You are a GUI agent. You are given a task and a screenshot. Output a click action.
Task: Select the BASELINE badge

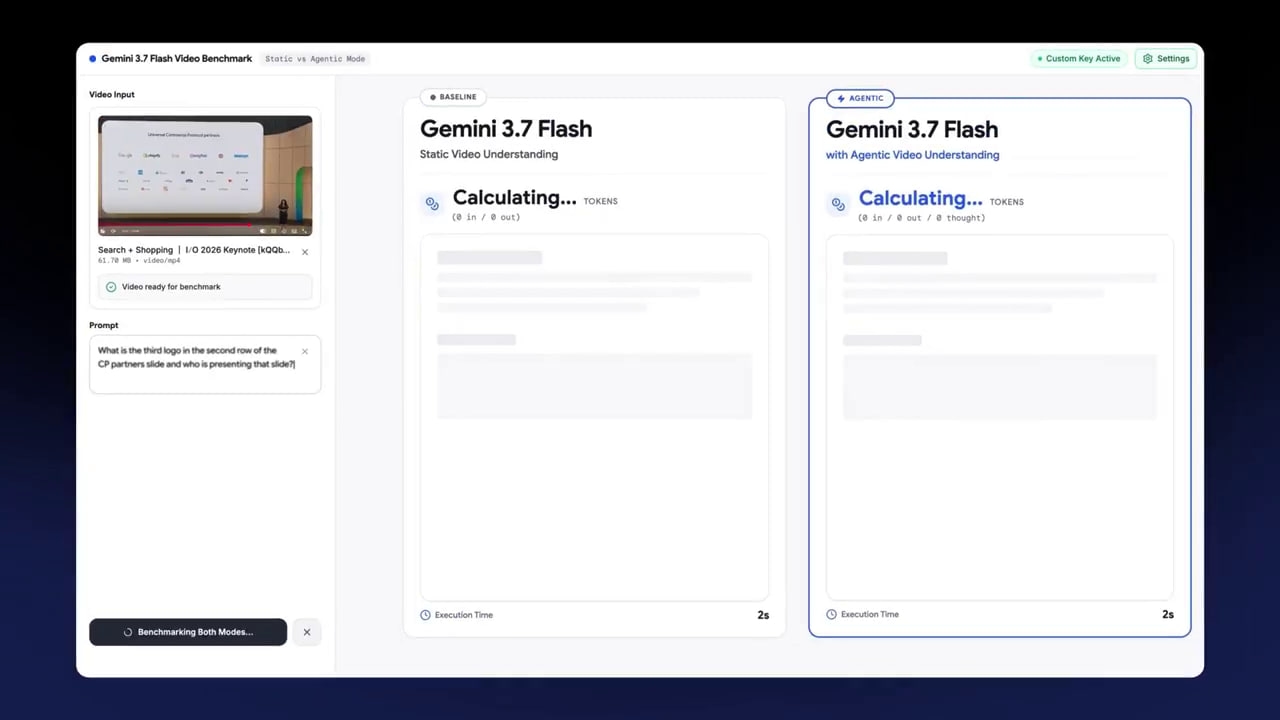click(x=453, y=97)
